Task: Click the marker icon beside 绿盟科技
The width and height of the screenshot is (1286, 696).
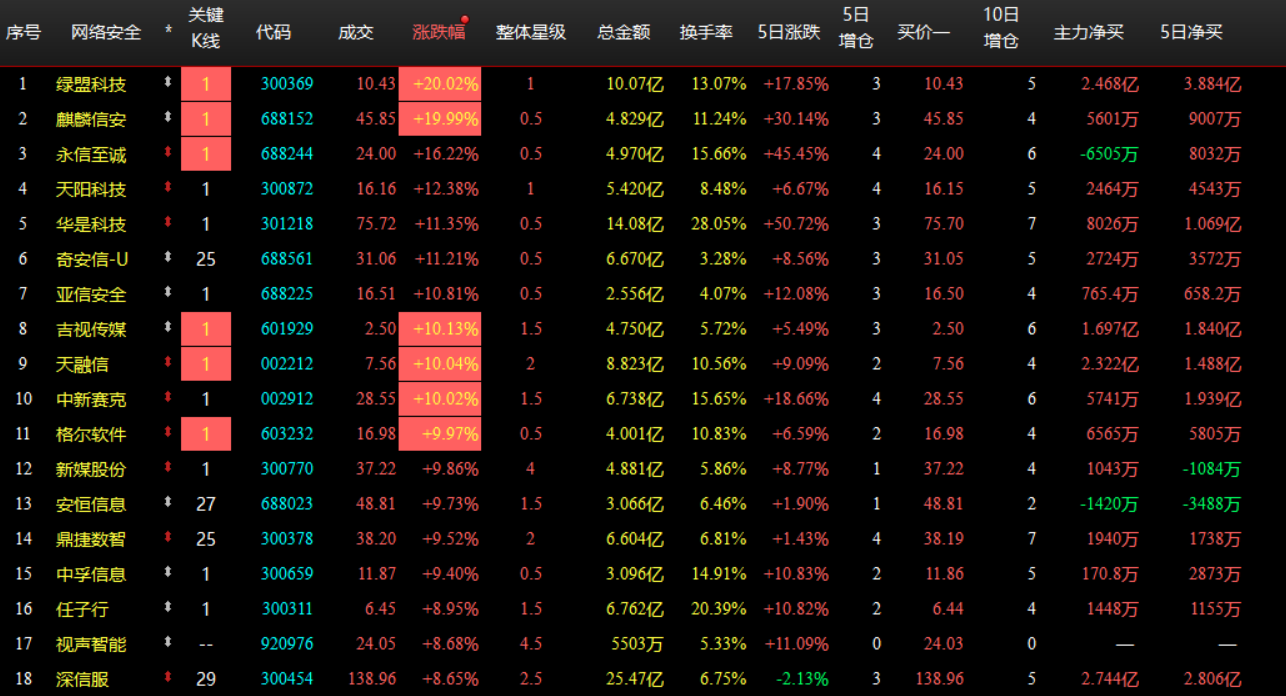Action: [x=168, y=83]
